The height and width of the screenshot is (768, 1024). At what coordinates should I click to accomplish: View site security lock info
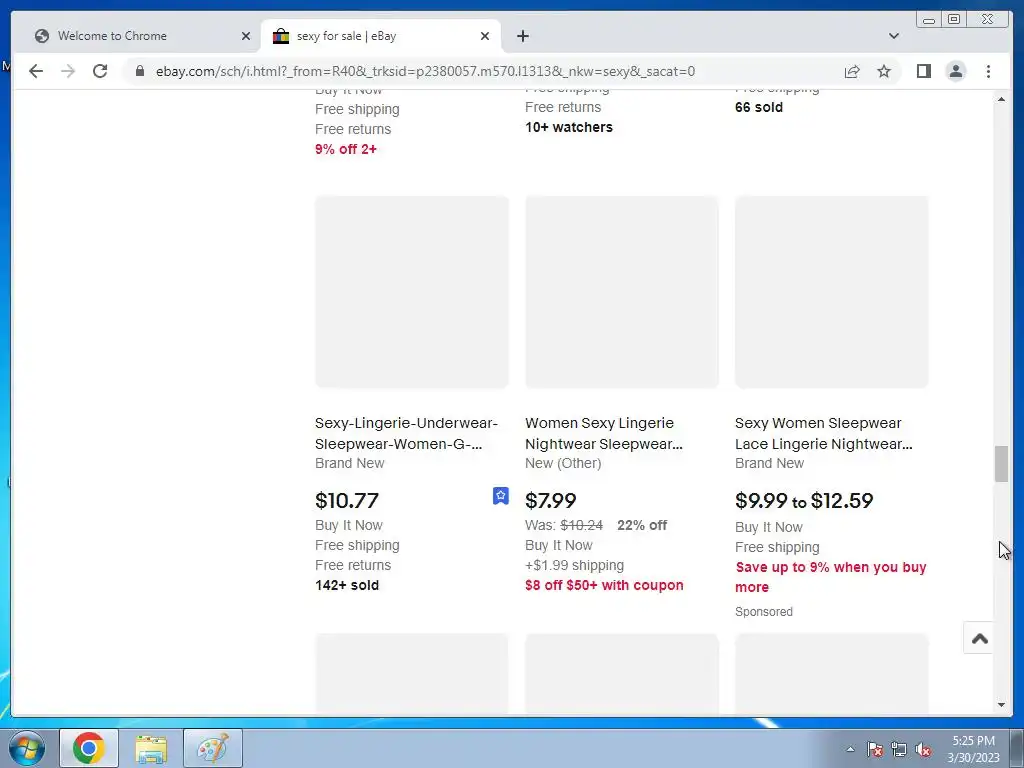point(140,71)
